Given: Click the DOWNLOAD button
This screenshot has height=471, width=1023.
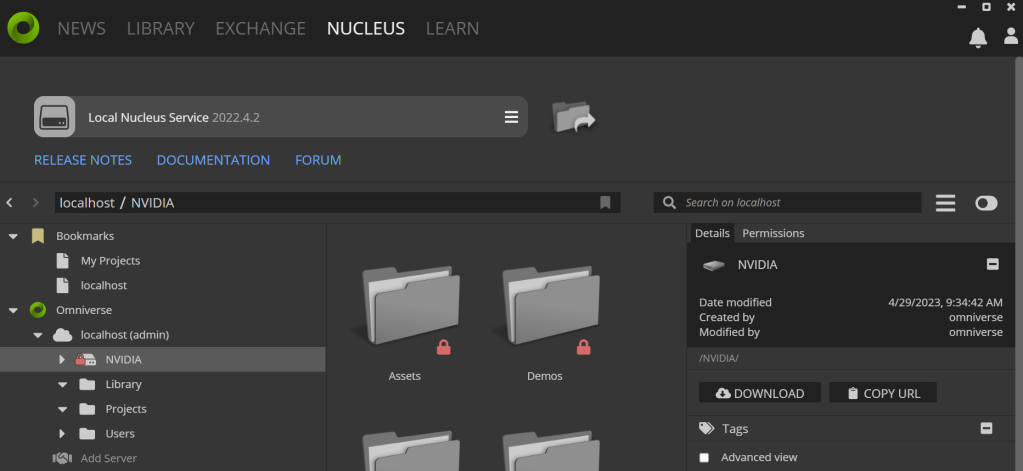Looking at the screenshot, I should pyautogui.click(x=760, y=393).
